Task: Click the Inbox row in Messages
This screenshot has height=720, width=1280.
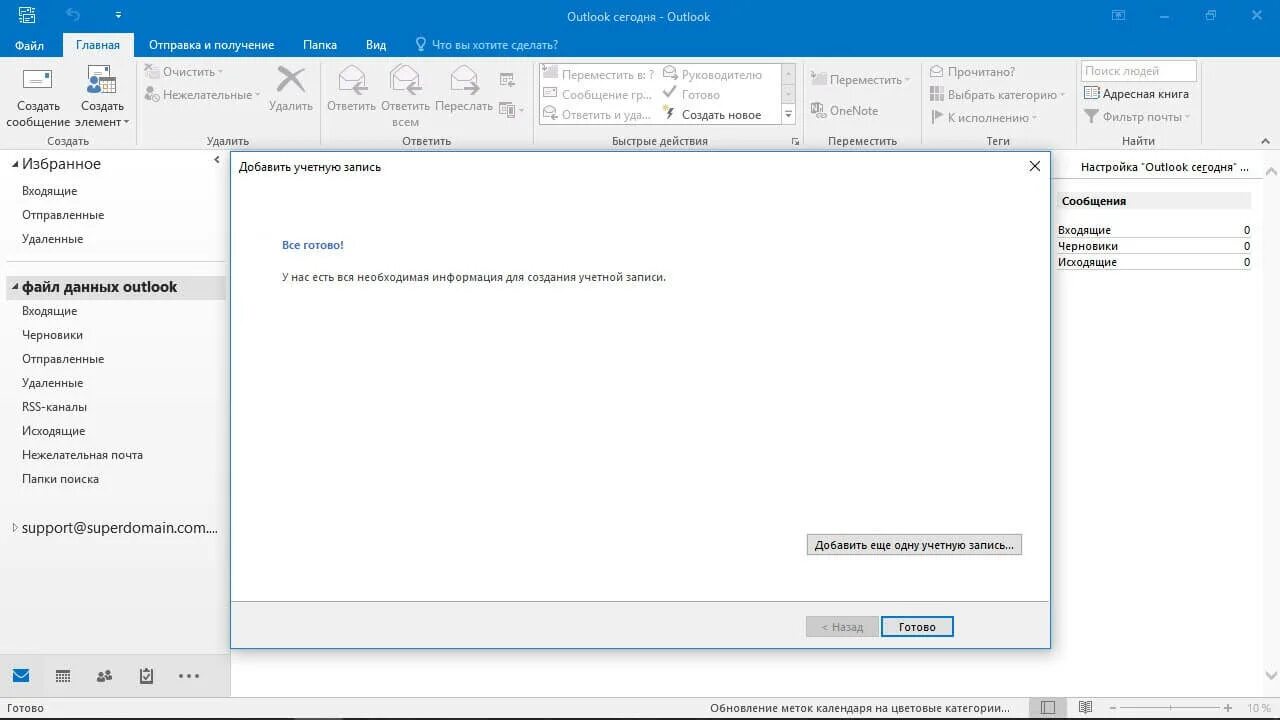Action: 1154,230
